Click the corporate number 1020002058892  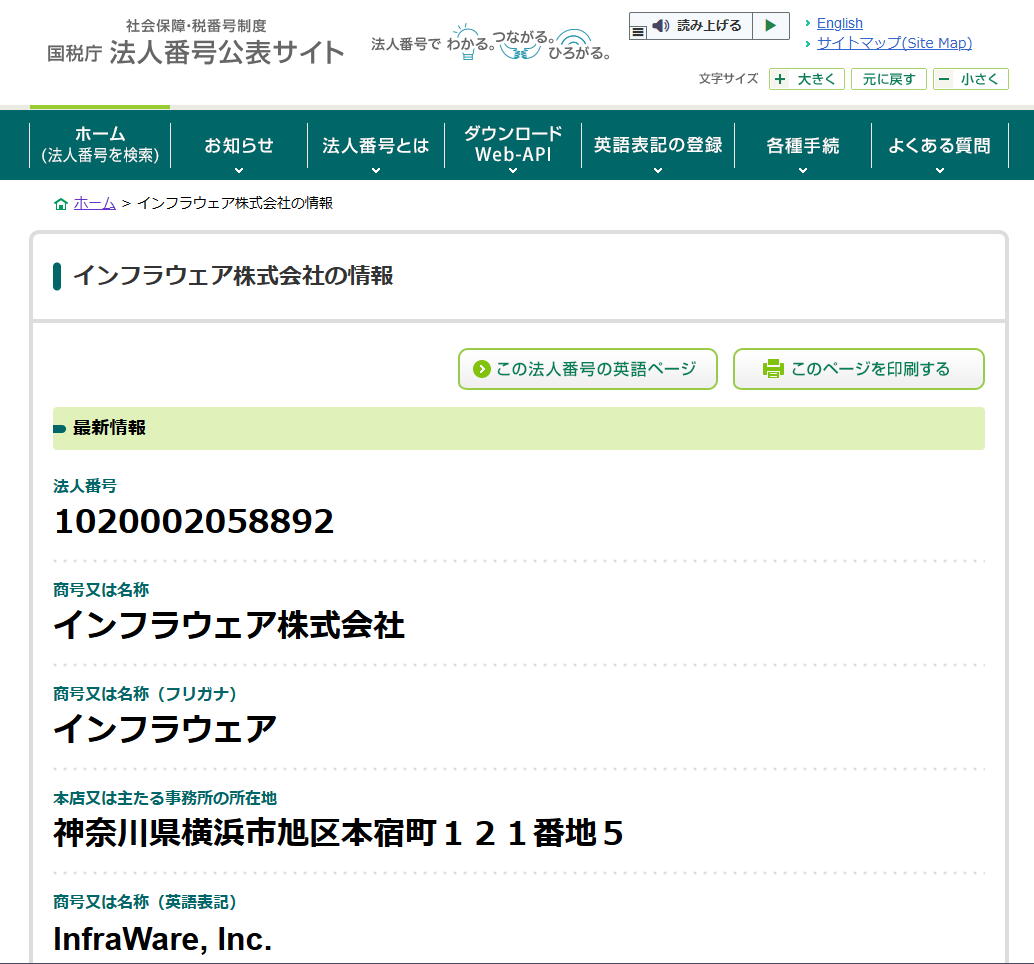tap(194, 522)
